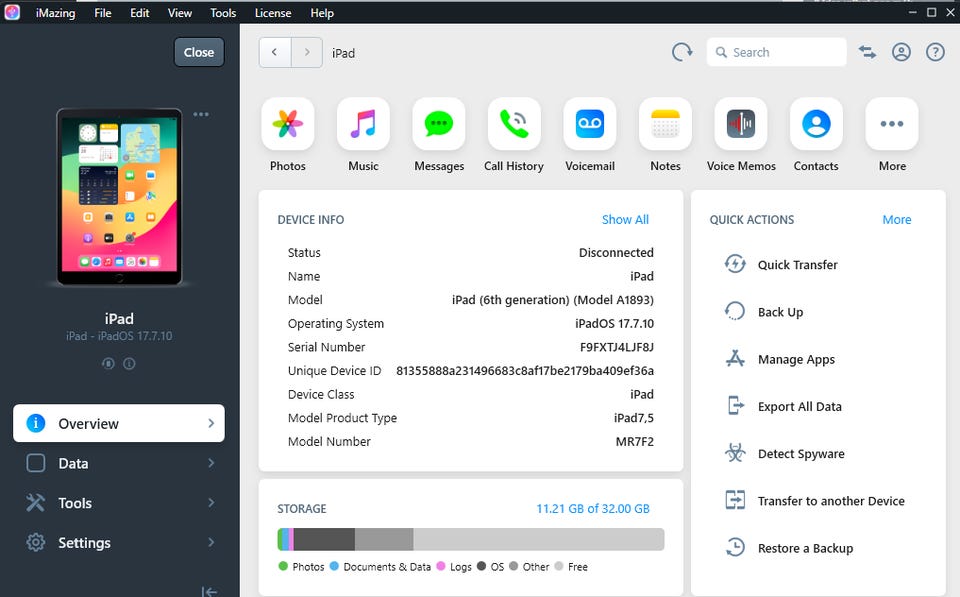Image resolution: width=960 pixels, height=597 pixels.
Task: Open the Notes icon
Action: [x=666, y=124]
